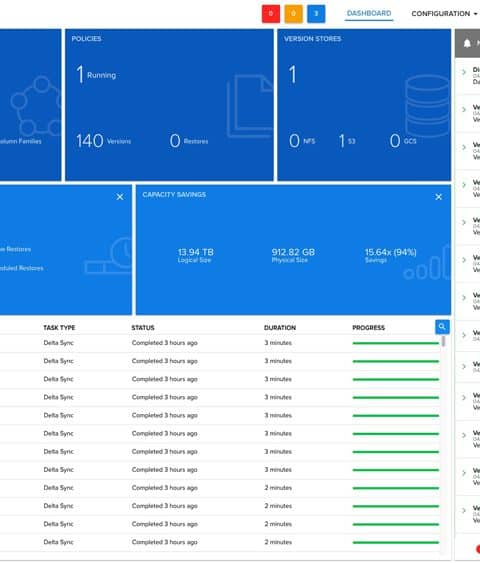Click the '140 Versions' count
480x563 pixels.
coord(103,141)
